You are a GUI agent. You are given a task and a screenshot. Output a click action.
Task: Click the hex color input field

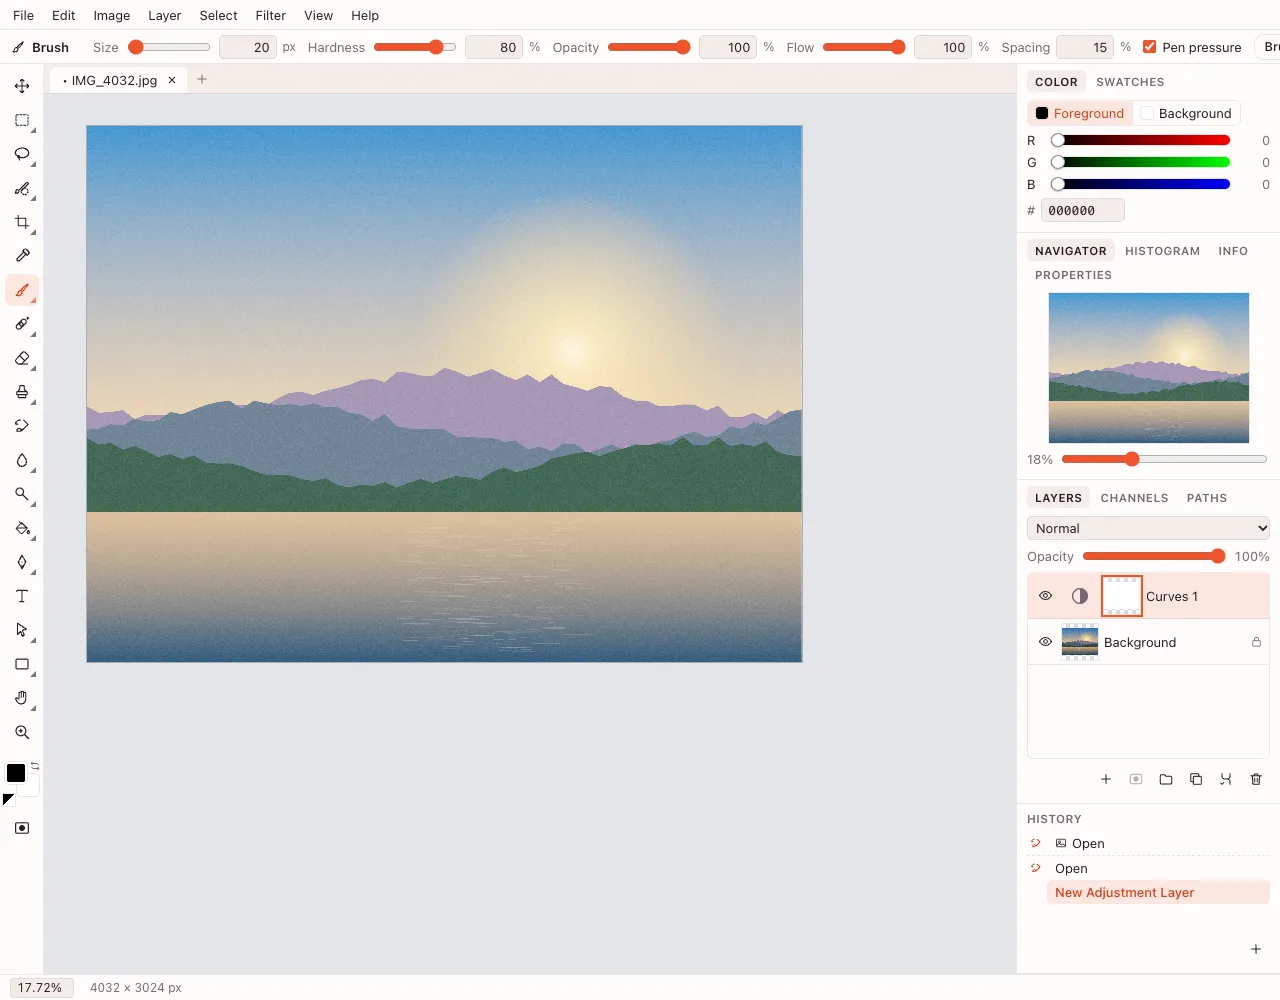pos(1083,210)
